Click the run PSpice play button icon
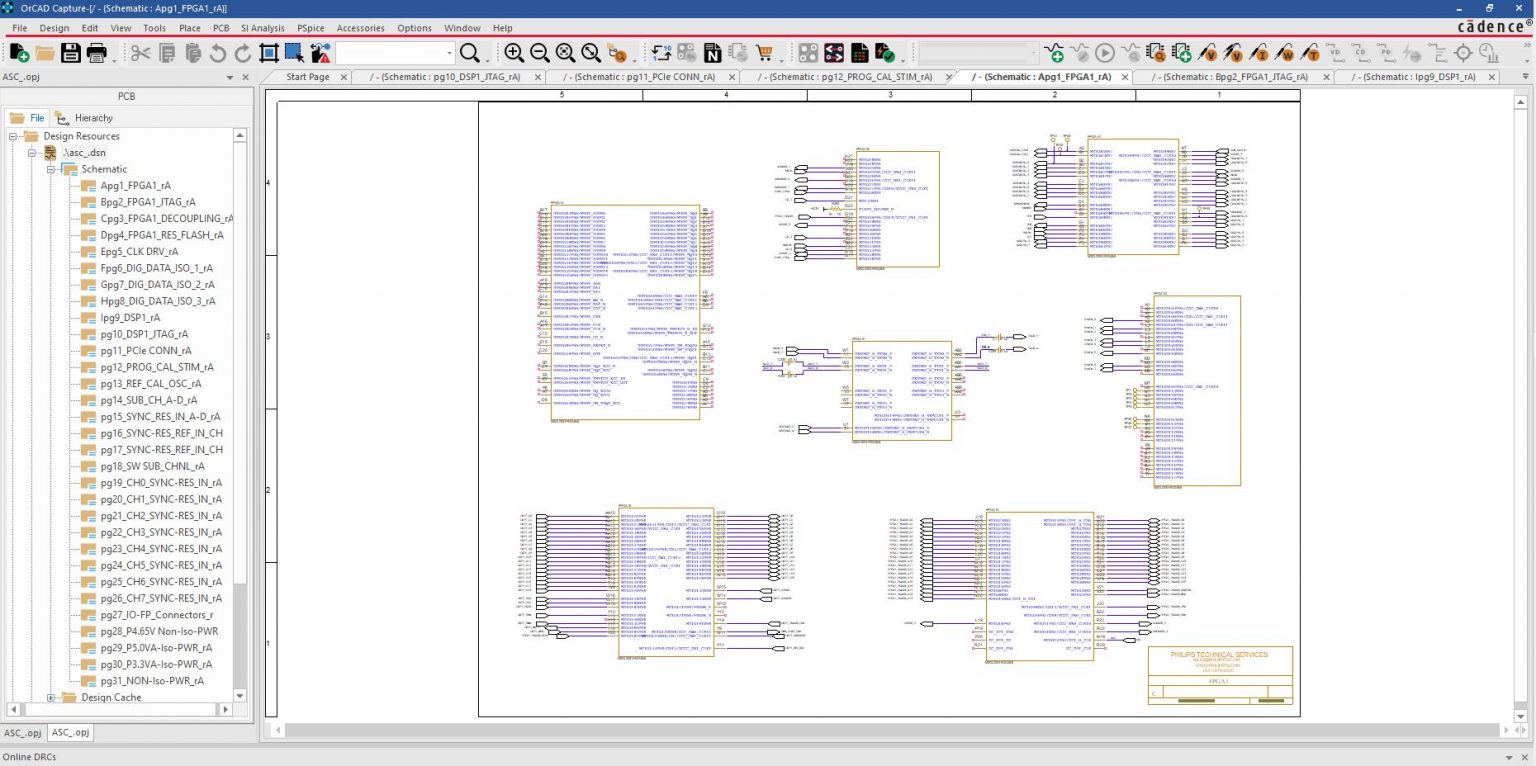 [1105, 53]
